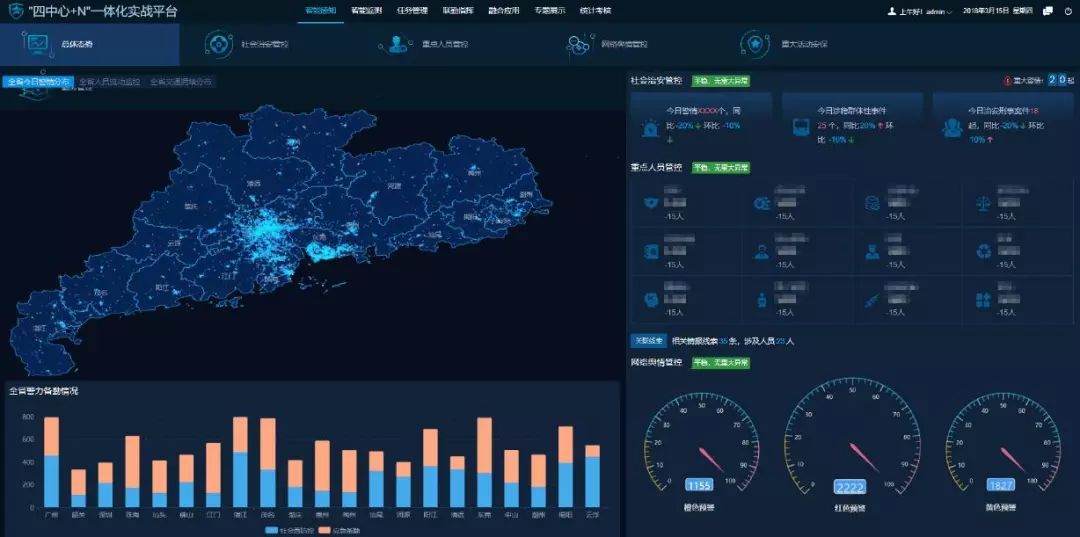Click the power icon in top right
The height and width of the screenshot is (537, 1080).
[1067, 11]
